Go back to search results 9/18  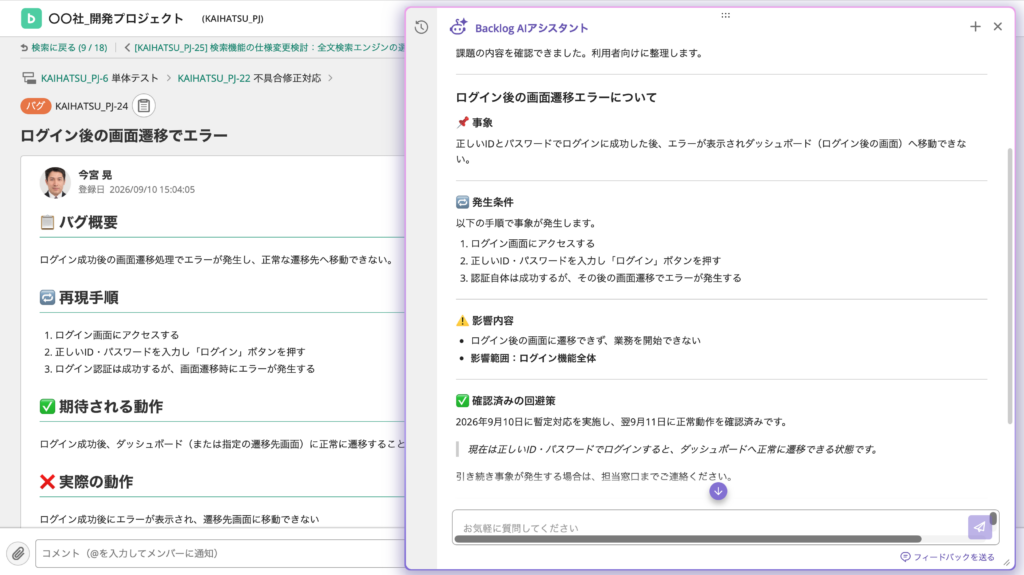pos(64,48)
